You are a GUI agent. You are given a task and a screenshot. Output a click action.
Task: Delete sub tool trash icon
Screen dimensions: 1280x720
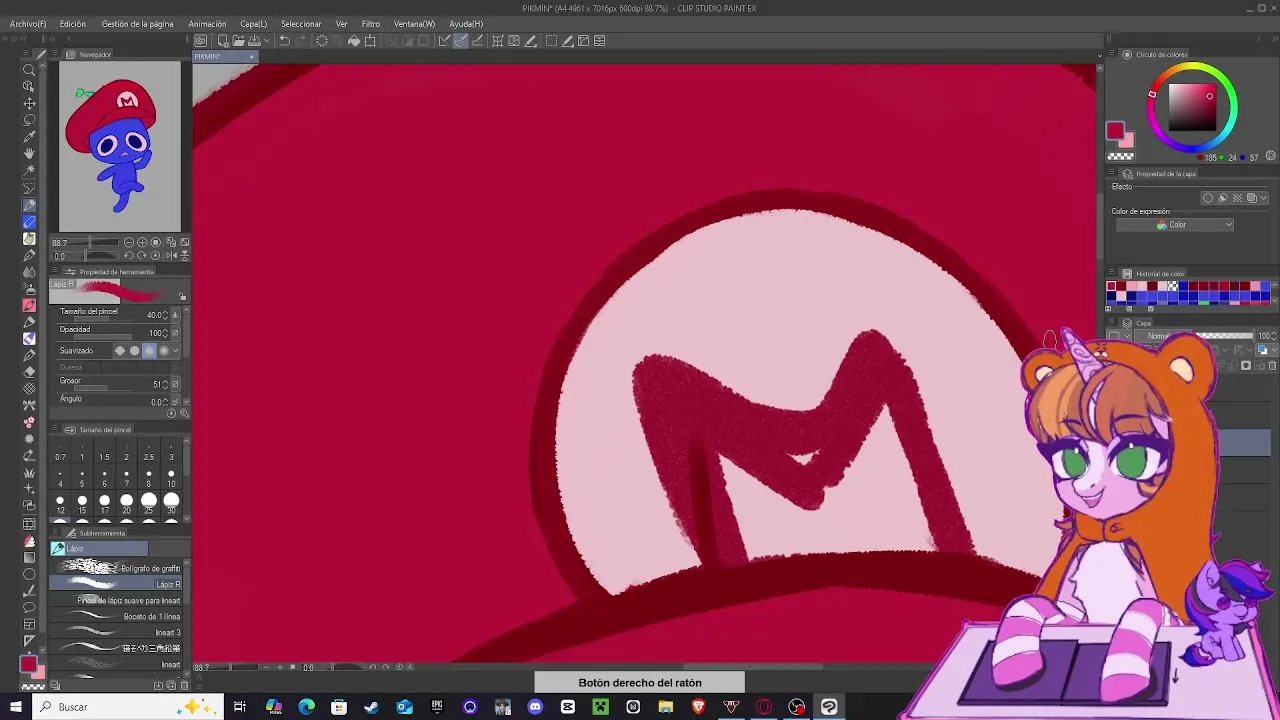pos(184,685)
